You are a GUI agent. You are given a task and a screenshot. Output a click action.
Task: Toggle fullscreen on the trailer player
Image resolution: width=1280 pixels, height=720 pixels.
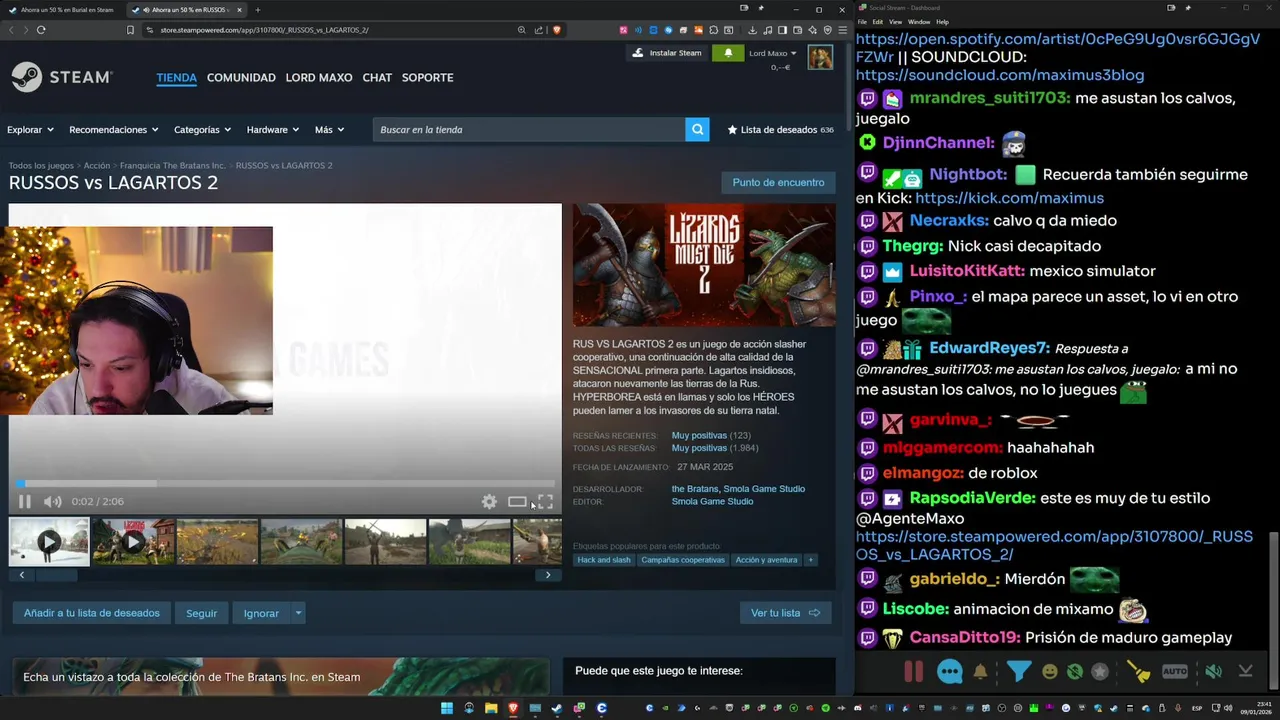coord(545,502)
